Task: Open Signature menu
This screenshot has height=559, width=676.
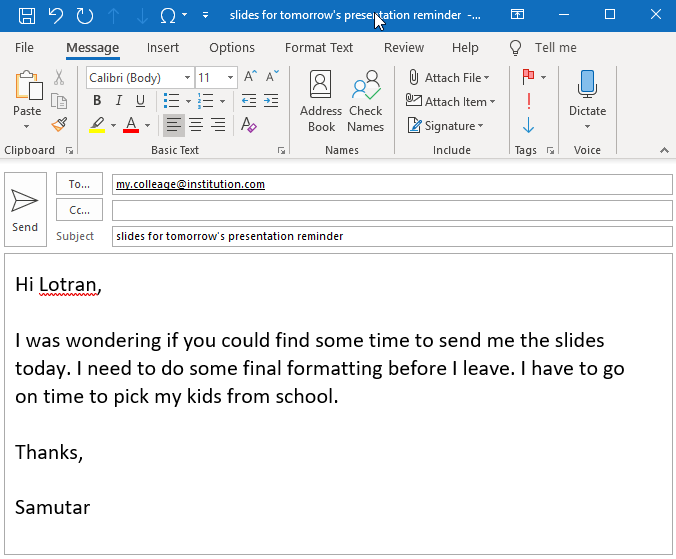Action: coord(445,126)
